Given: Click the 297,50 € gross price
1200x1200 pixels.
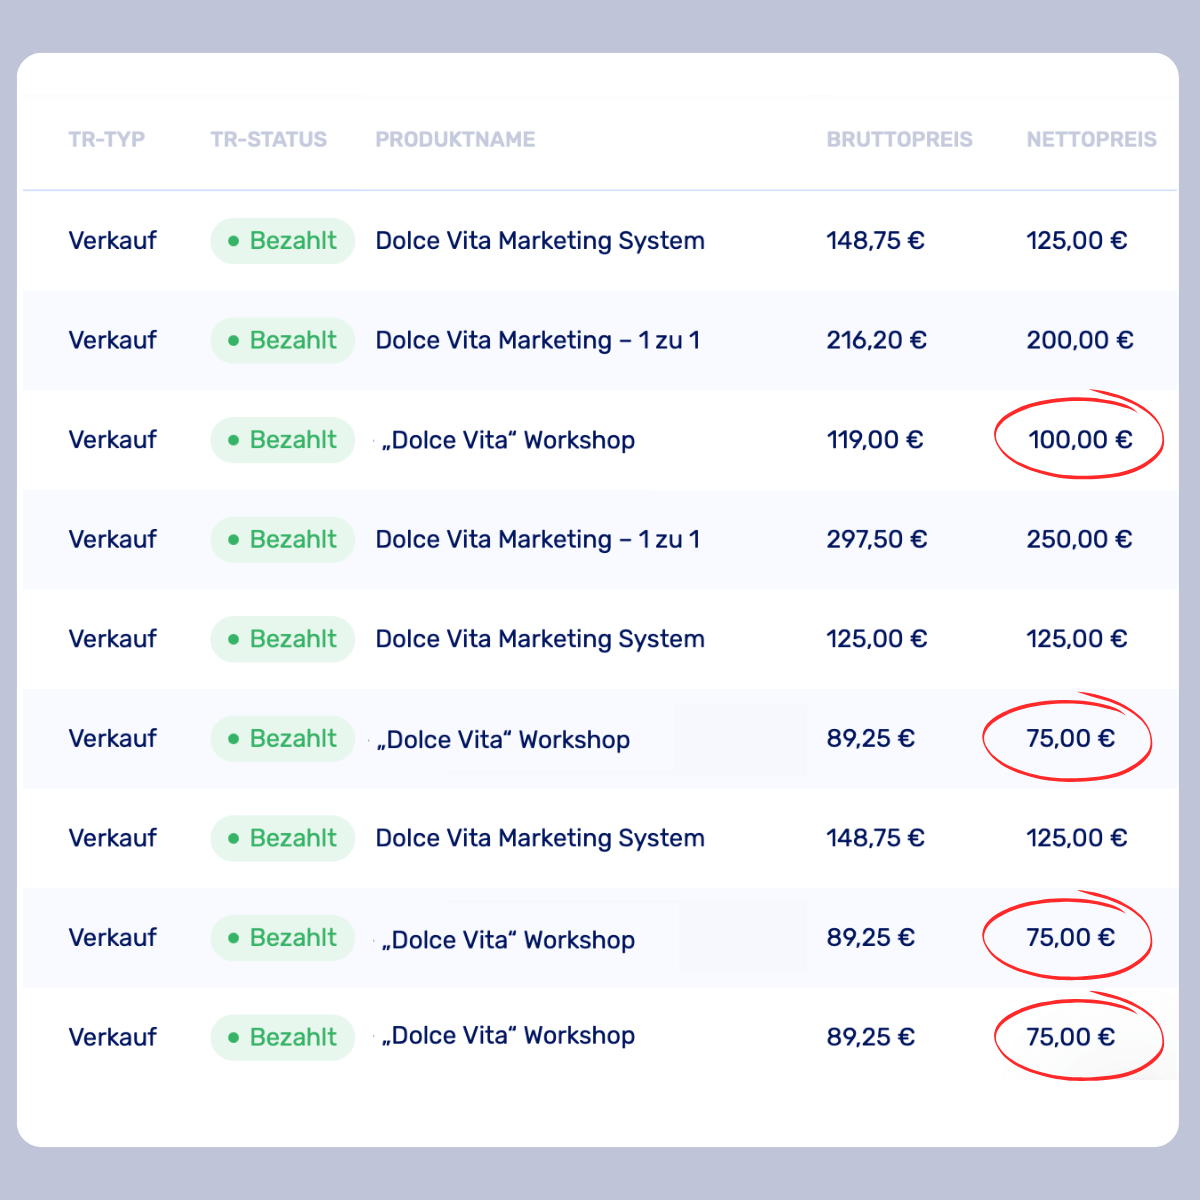Looking at the screenshot, I should click(x=876, y=540).
